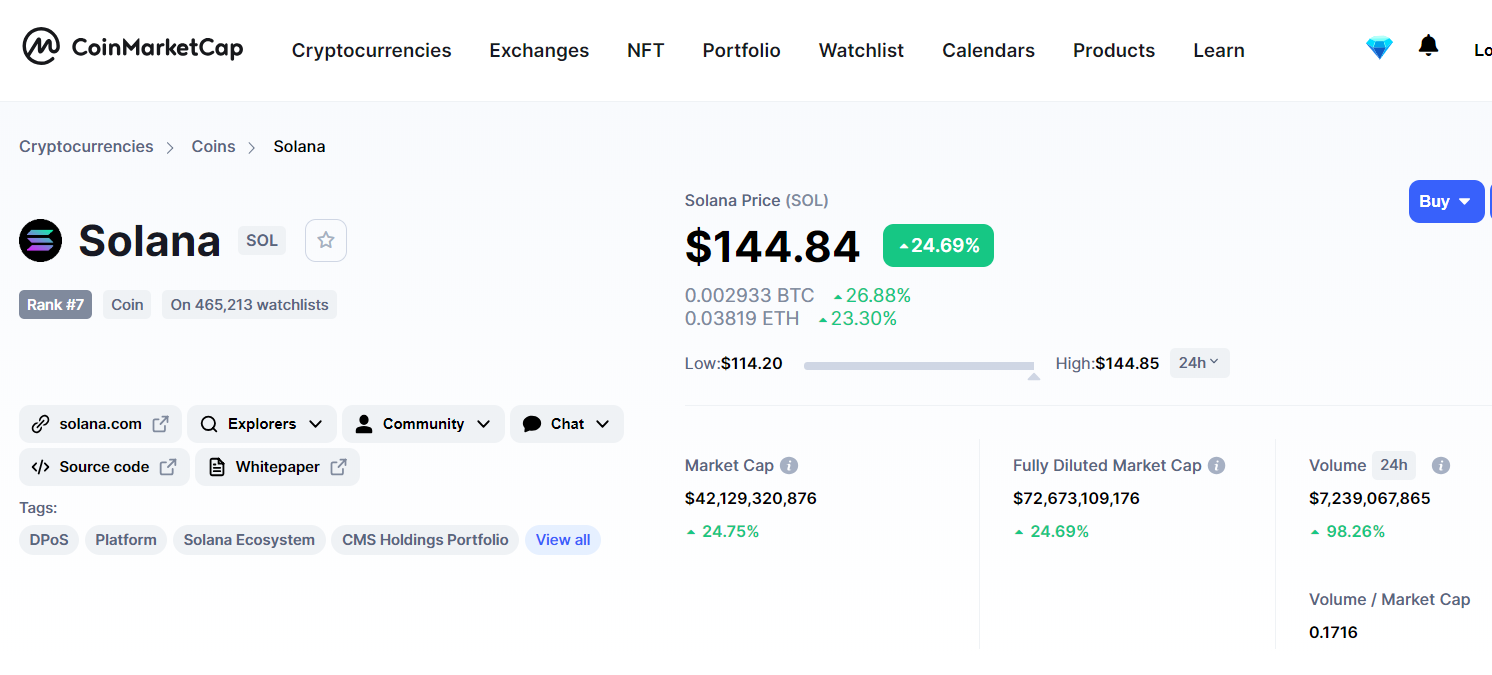Click View all tags

563,540
